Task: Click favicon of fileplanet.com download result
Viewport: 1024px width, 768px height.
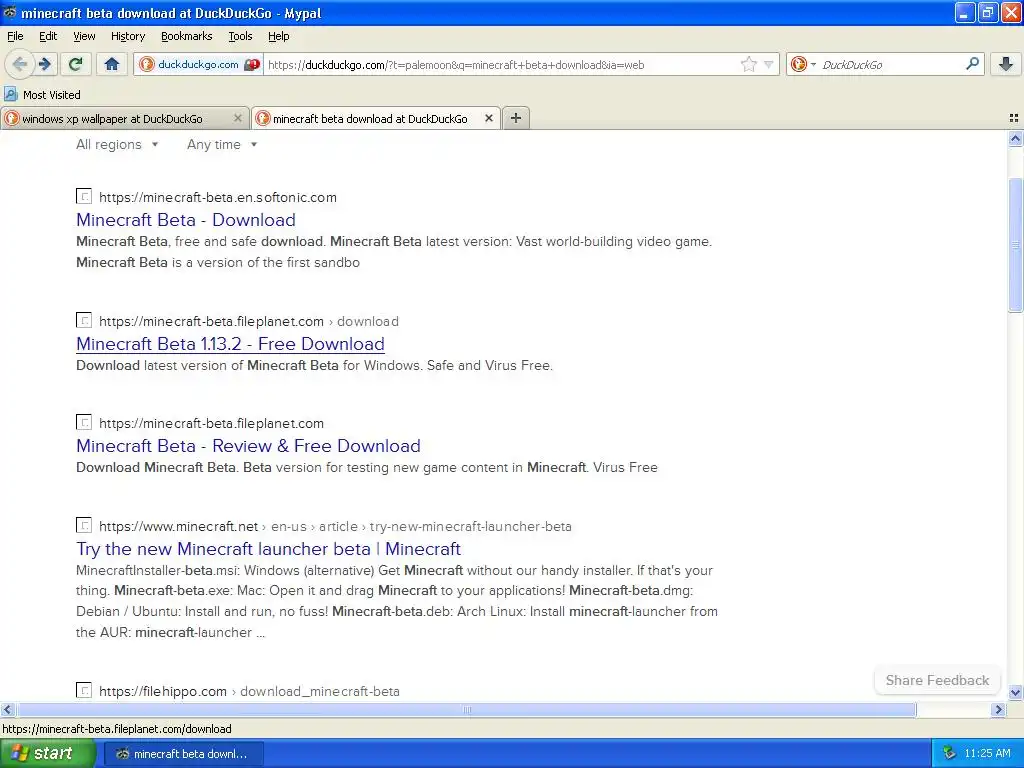Action: (84, 320)
